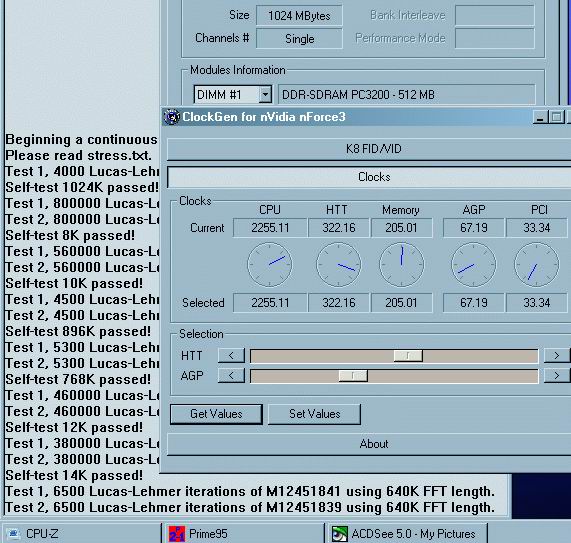571x543 pixels.
Task: Click the AGP slider thumb
Action: click(x=353, y=375)
